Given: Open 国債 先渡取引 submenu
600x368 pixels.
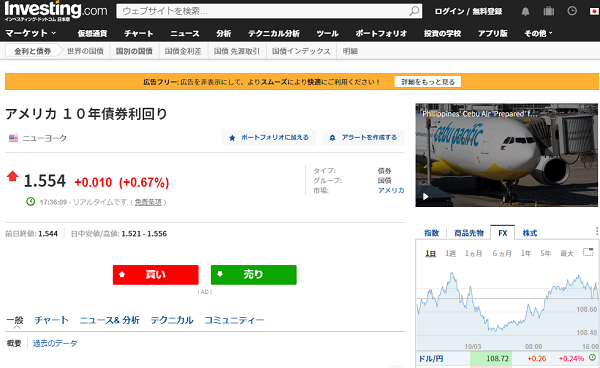Looking at the screenshot, I should click(x=237, y=51).
